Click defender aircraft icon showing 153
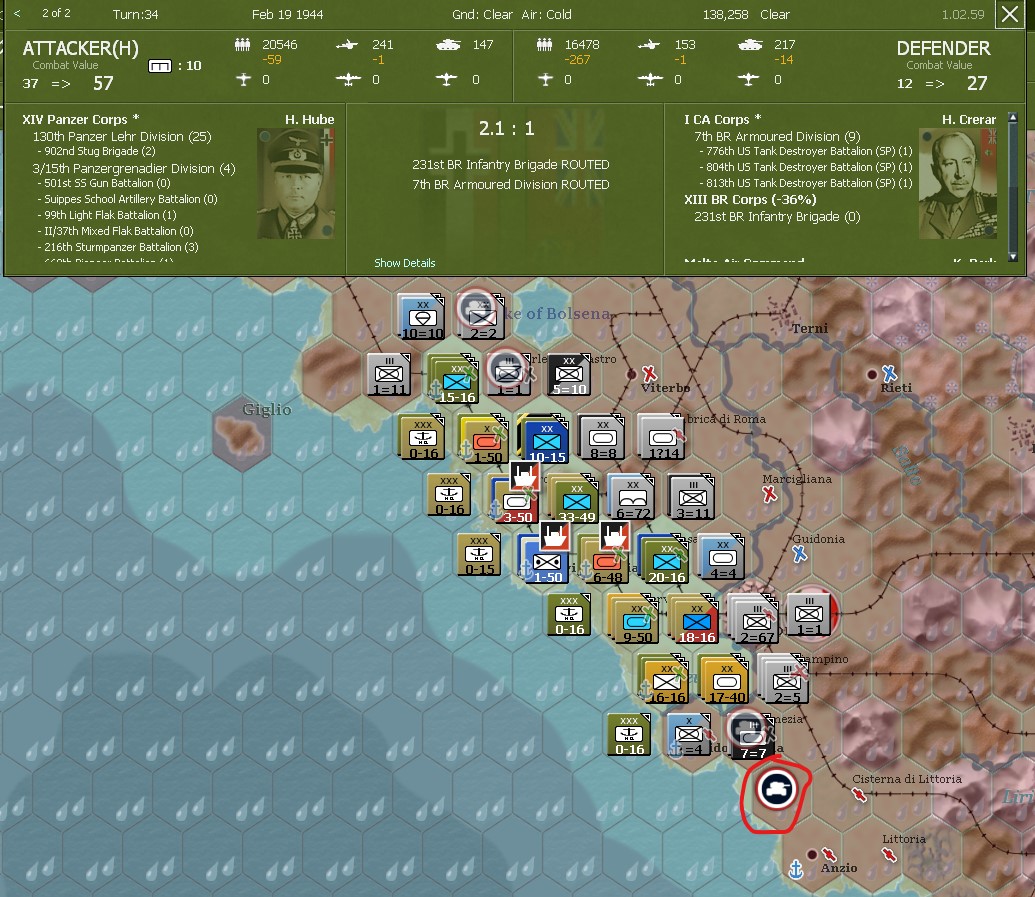The image size is (1035, 897). point(649,45)
